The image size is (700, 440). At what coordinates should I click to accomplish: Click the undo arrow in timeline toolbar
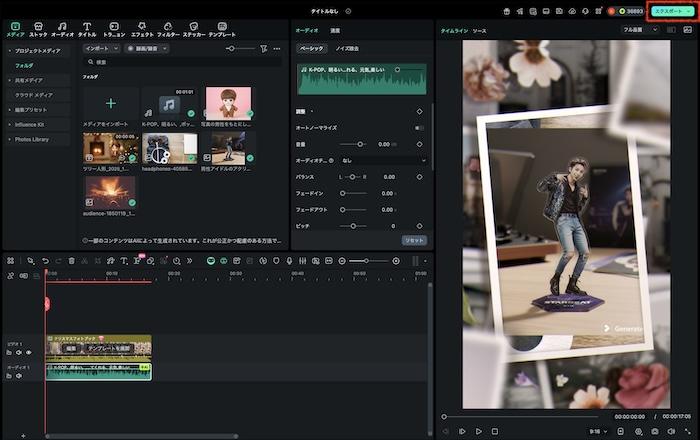(45, 261)
